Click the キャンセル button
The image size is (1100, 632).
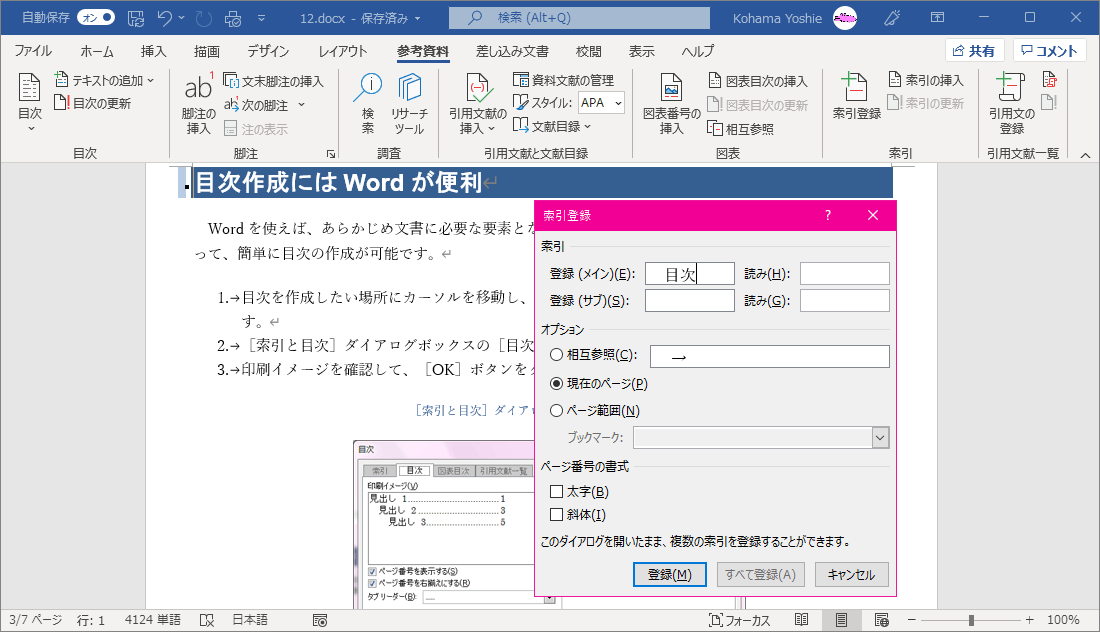(x=852, y=574)
